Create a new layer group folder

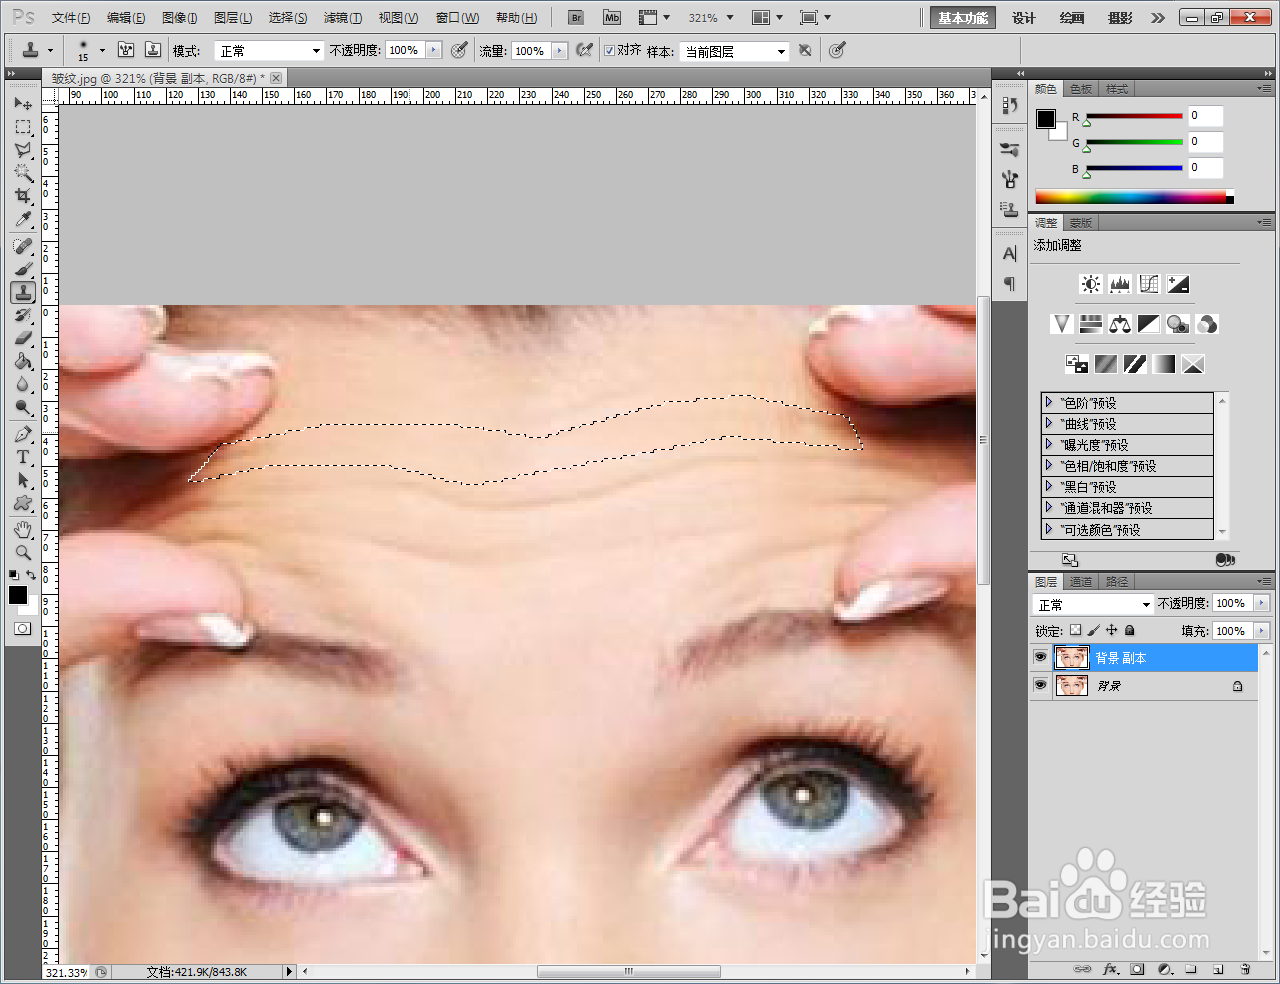(1191, 969)
